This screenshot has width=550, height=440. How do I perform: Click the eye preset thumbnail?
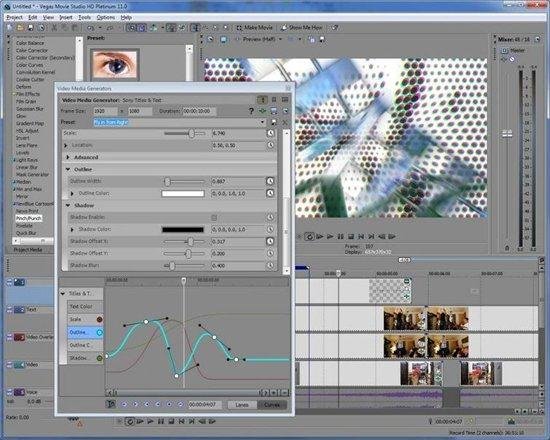pyautogui.click(x=115, y=64)
